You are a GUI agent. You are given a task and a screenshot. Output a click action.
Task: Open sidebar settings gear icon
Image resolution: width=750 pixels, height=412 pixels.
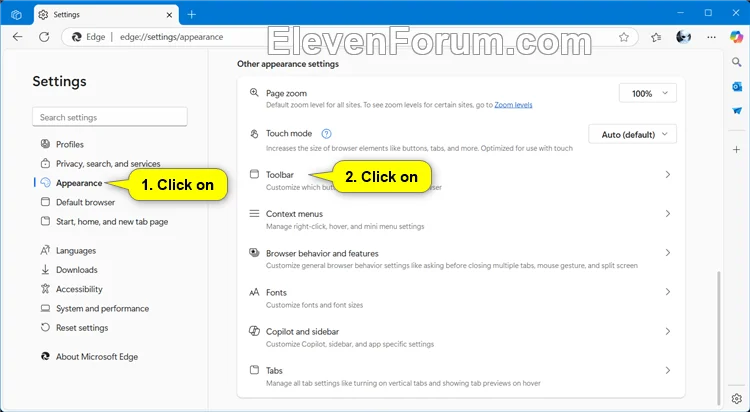(737, 399)
